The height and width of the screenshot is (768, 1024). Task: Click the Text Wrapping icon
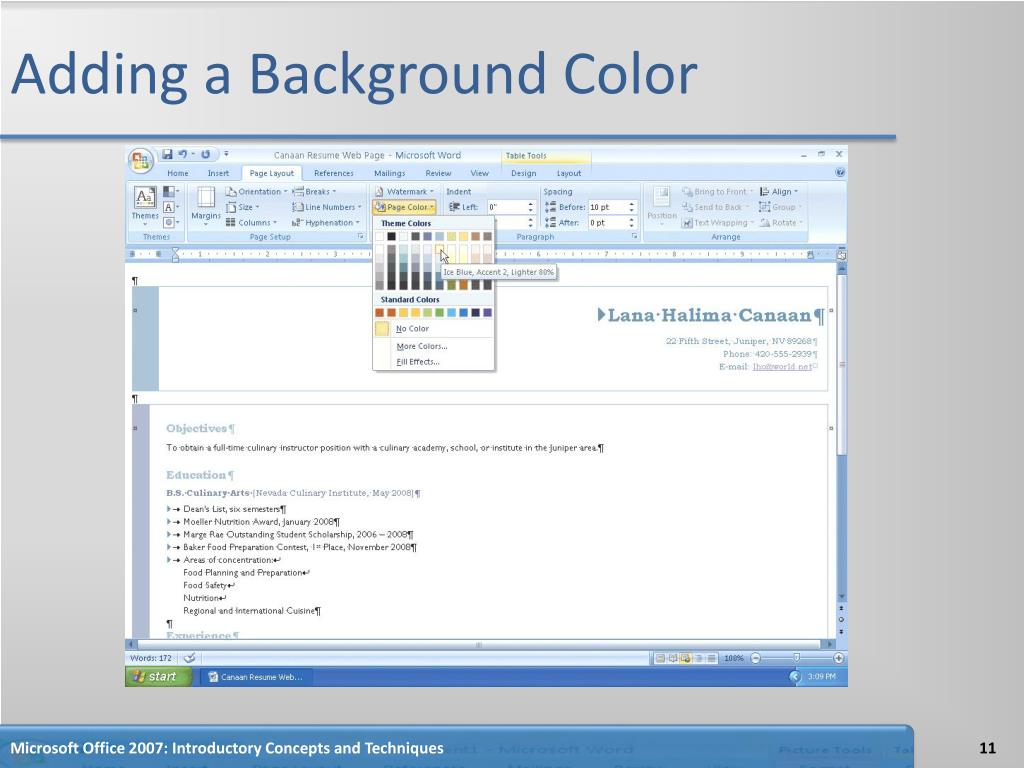point(686,223)
